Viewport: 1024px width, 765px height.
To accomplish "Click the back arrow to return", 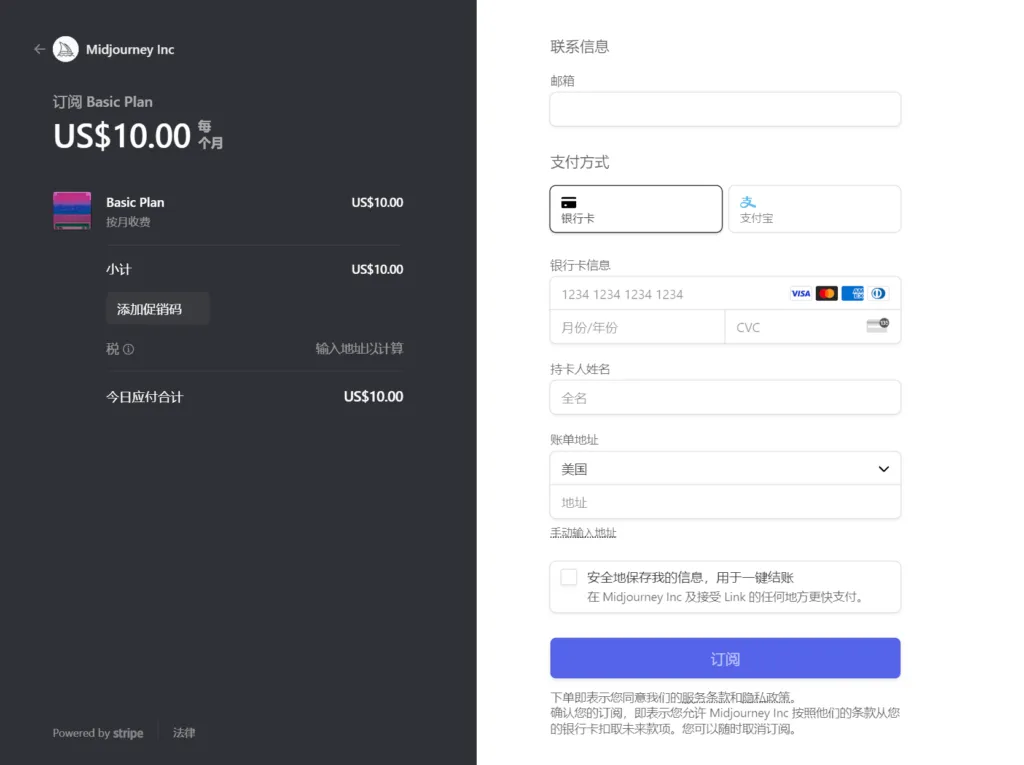I will pos(38,49).
